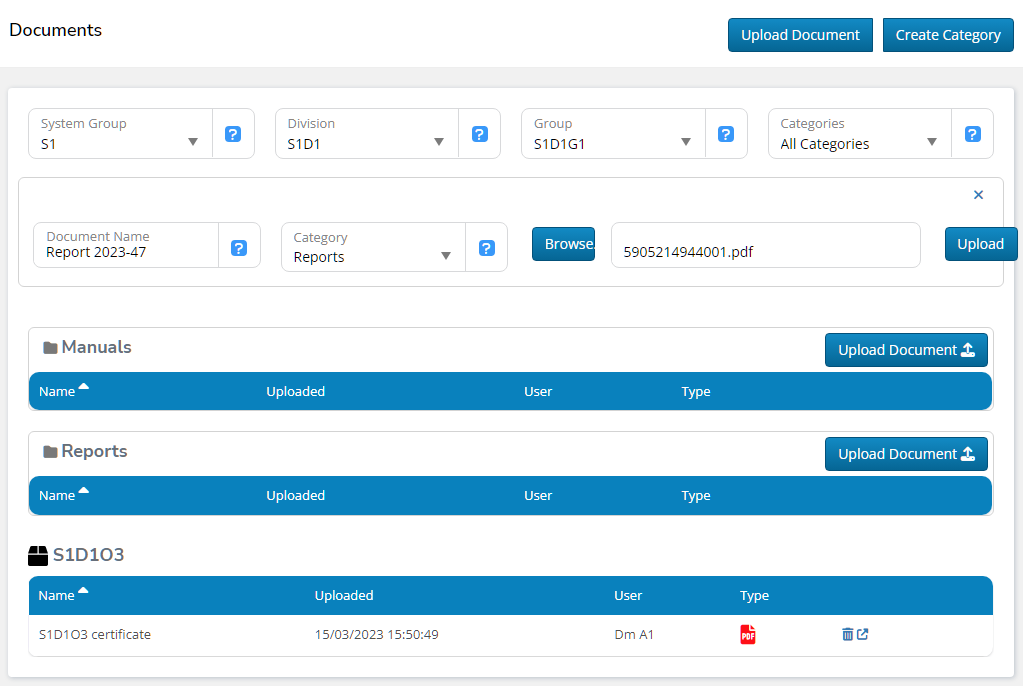
Task: Click Browse to choose a file
Action: tap(563, 244)
